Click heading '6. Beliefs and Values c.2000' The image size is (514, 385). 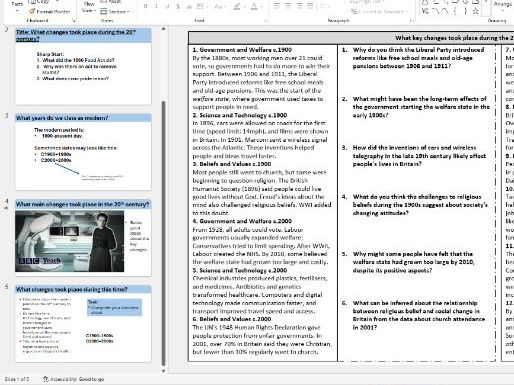pyautogui.click(x=232, y=319)
